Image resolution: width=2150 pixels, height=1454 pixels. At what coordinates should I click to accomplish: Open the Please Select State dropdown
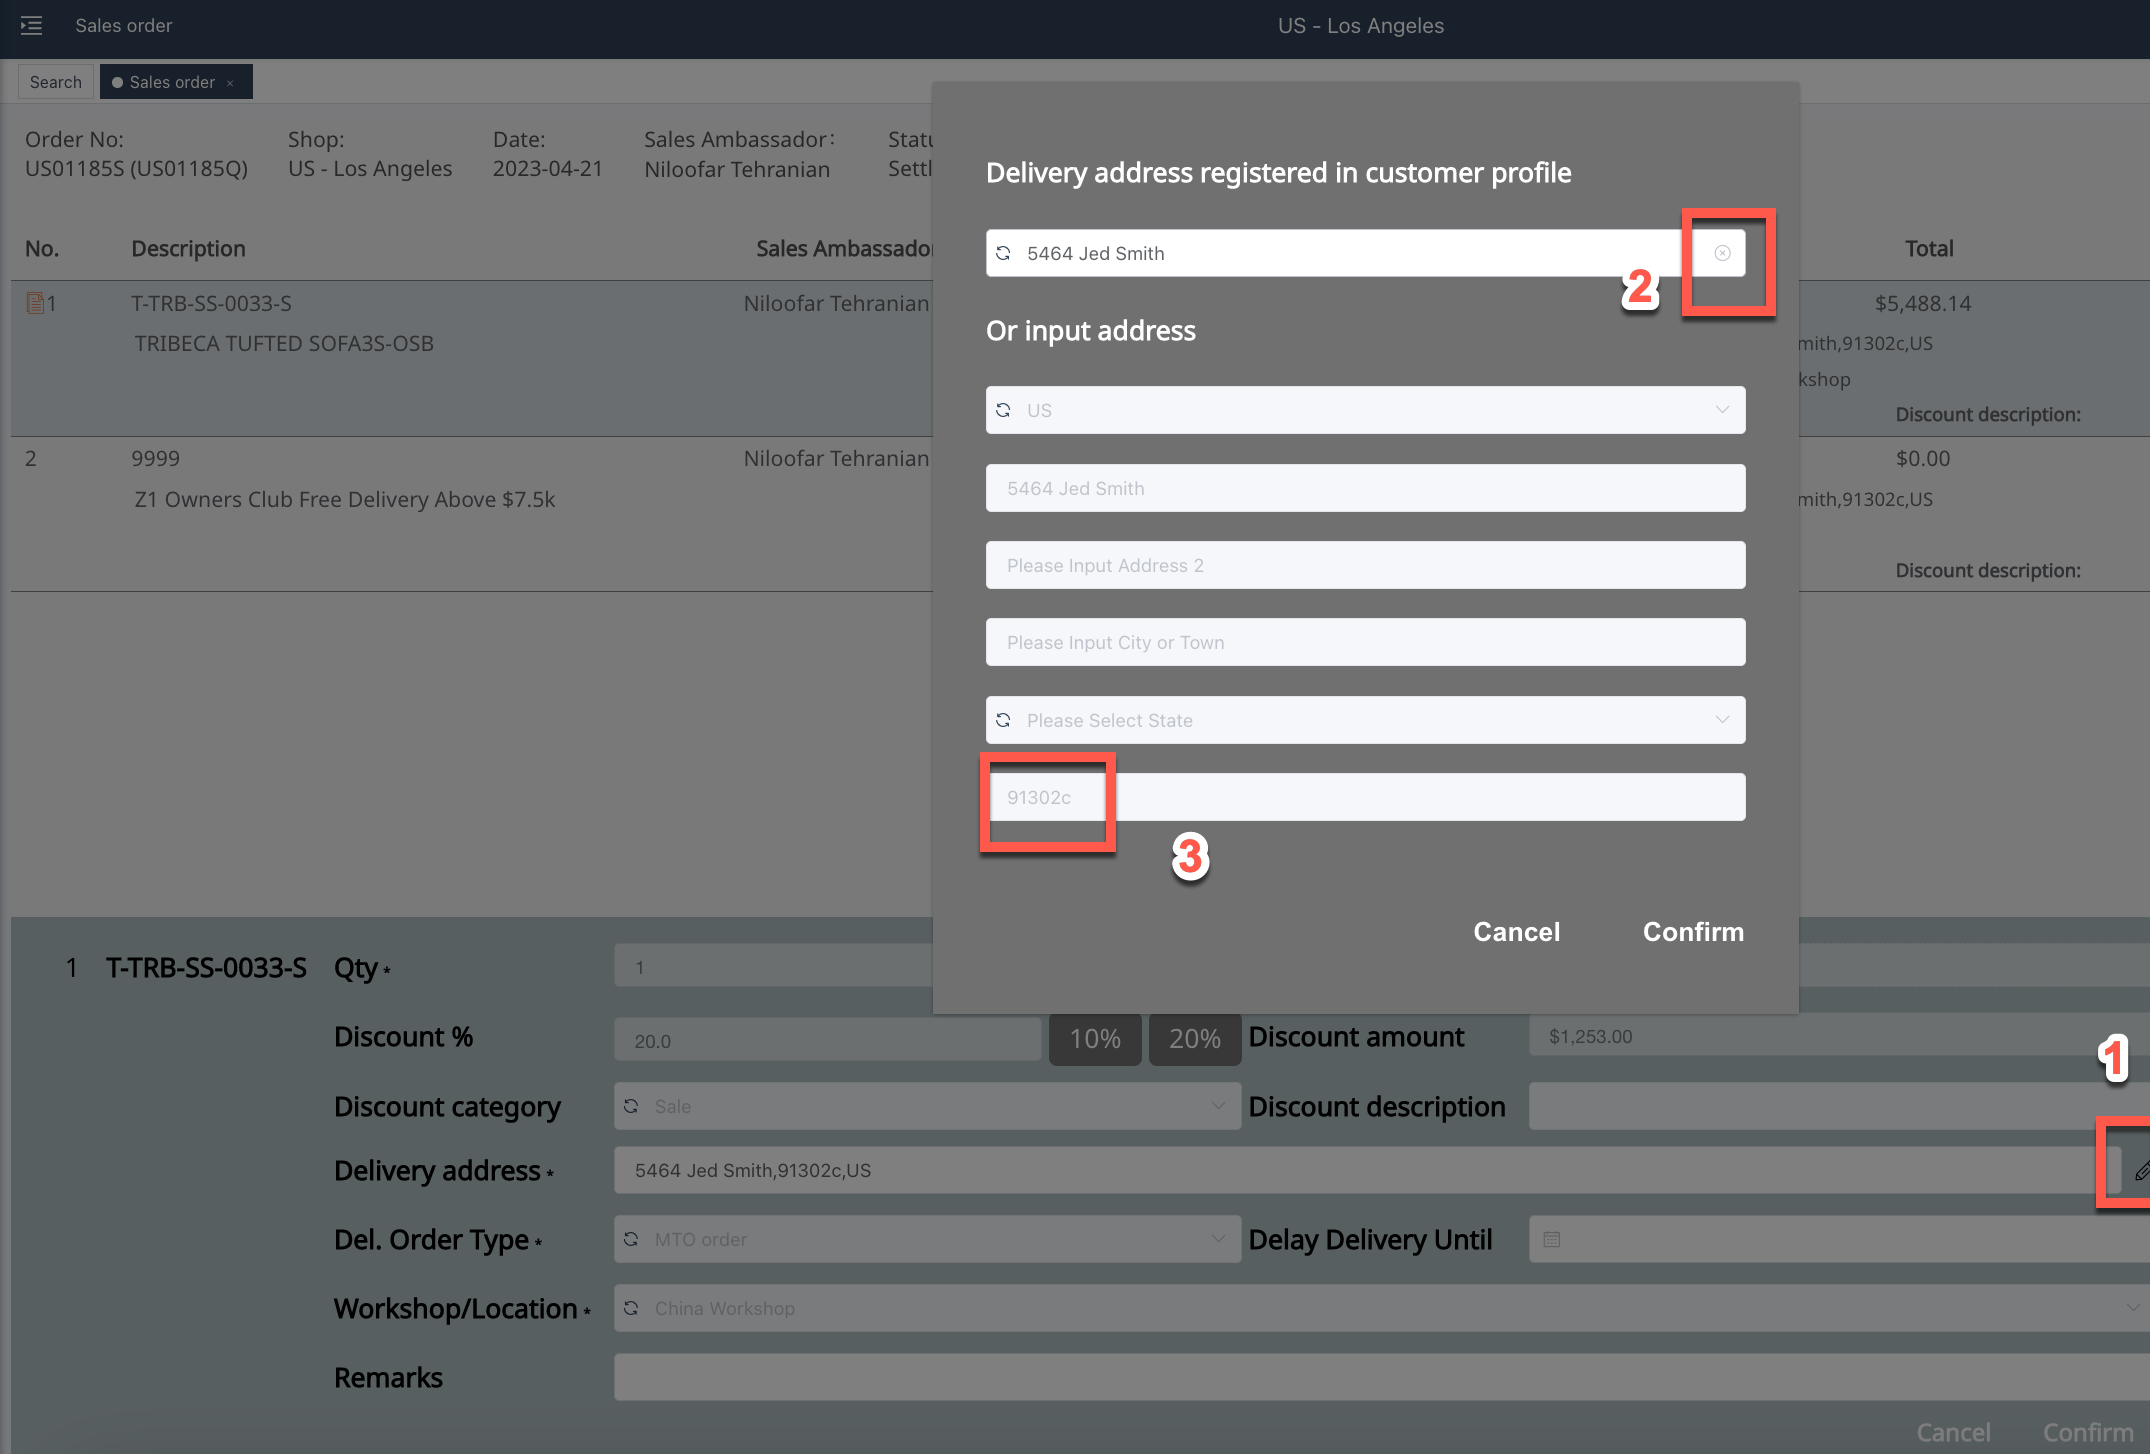[1721, 720]
